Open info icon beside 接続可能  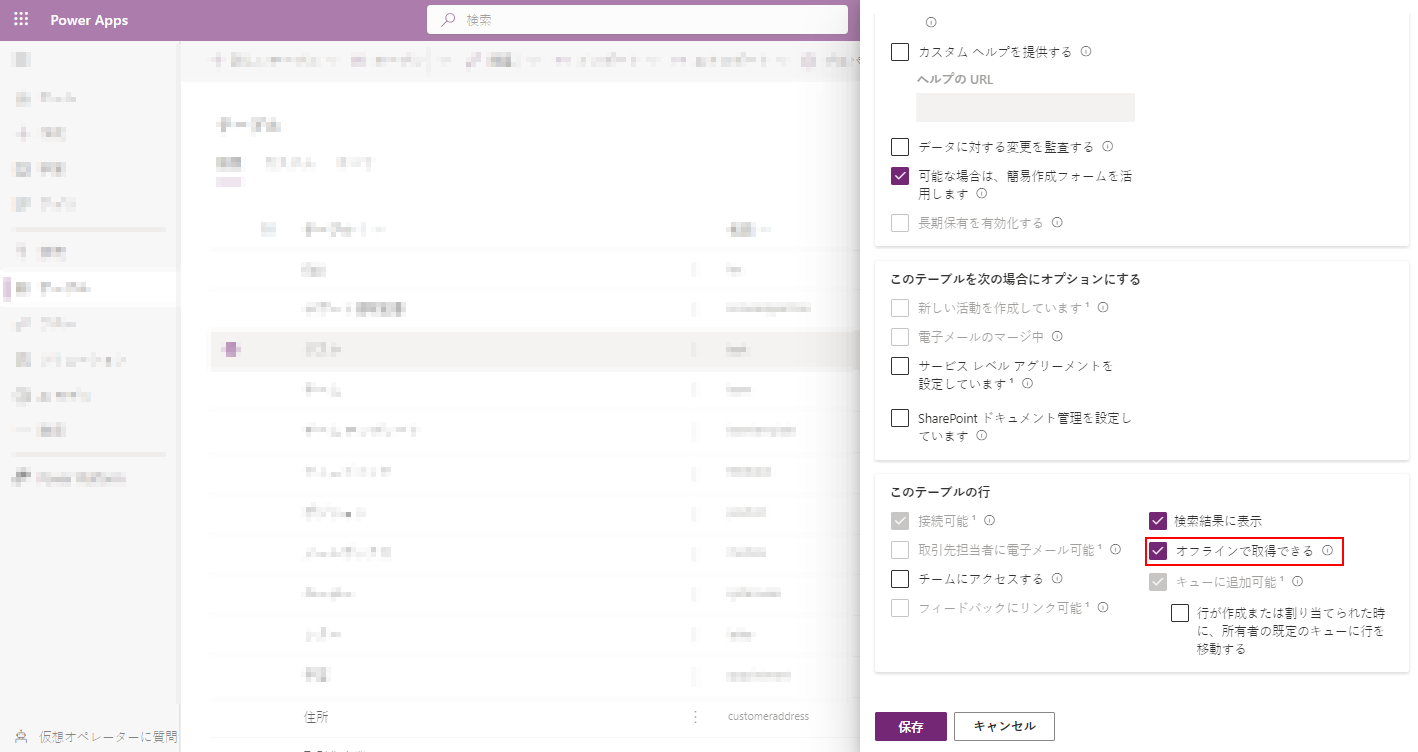(990, 521)
